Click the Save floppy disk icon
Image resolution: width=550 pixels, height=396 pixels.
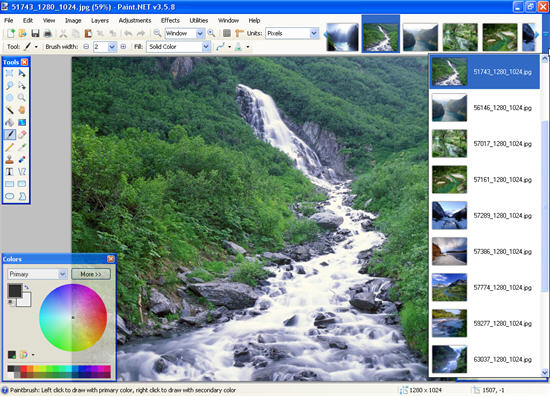click(x=35, y=33)
